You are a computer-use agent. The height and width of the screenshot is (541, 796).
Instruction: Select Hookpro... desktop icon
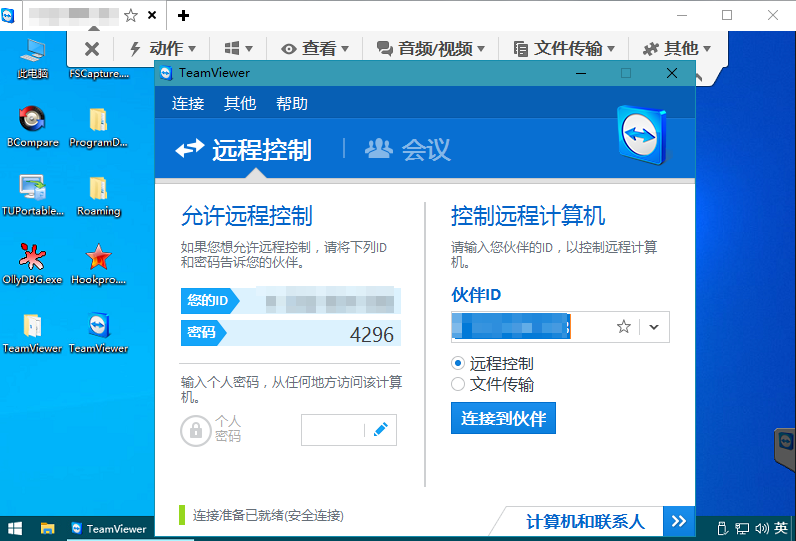pyautogui.click(x=98, y=264)
